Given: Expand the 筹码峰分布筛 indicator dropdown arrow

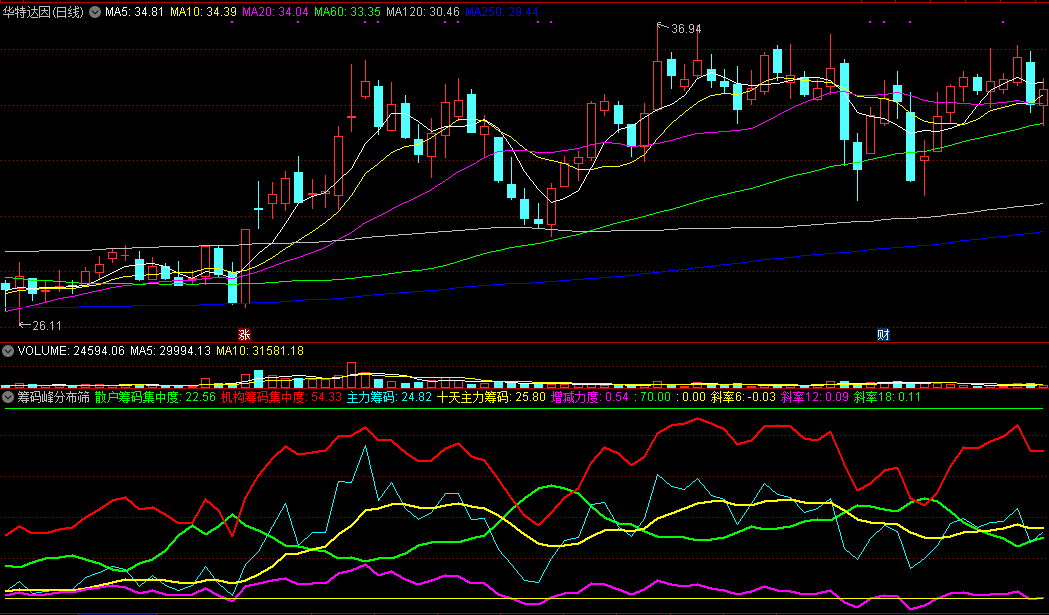Looking at the screenshot, I should (x=8, y=397).
